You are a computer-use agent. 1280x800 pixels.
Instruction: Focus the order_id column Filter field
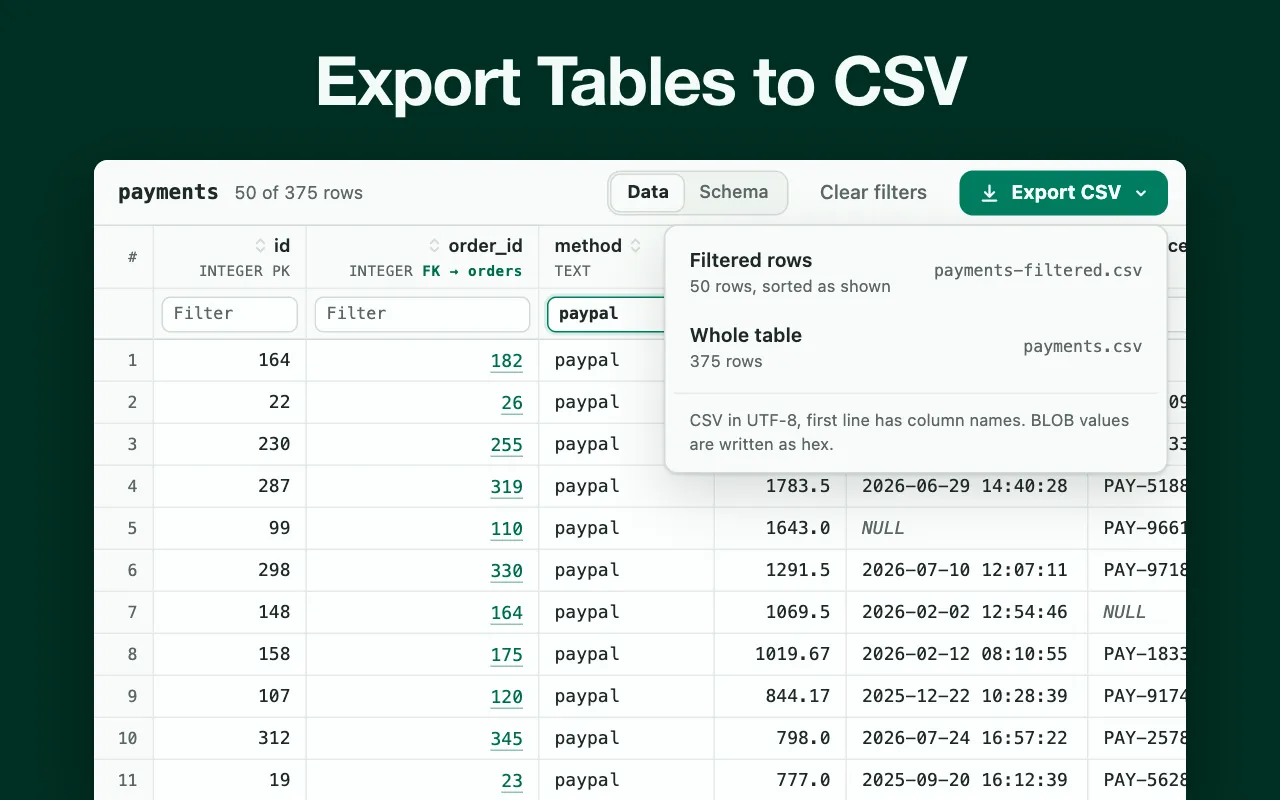422,314
